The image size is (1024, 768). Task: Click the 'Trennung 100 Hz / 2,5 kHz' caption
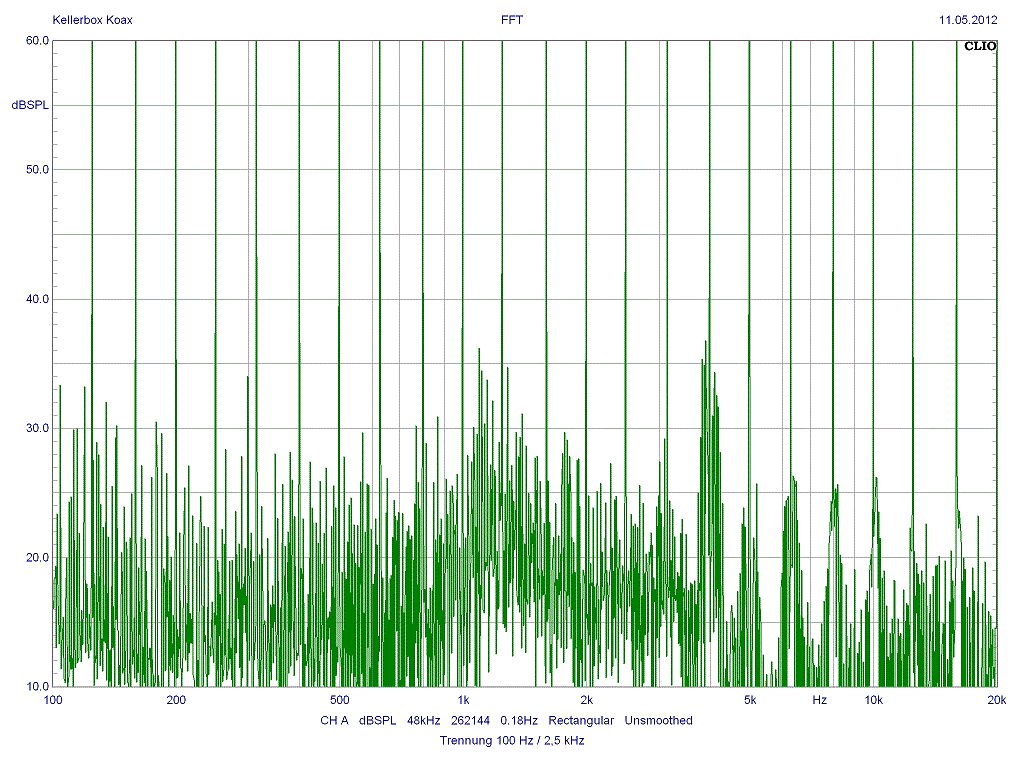(x=512, y=741)
